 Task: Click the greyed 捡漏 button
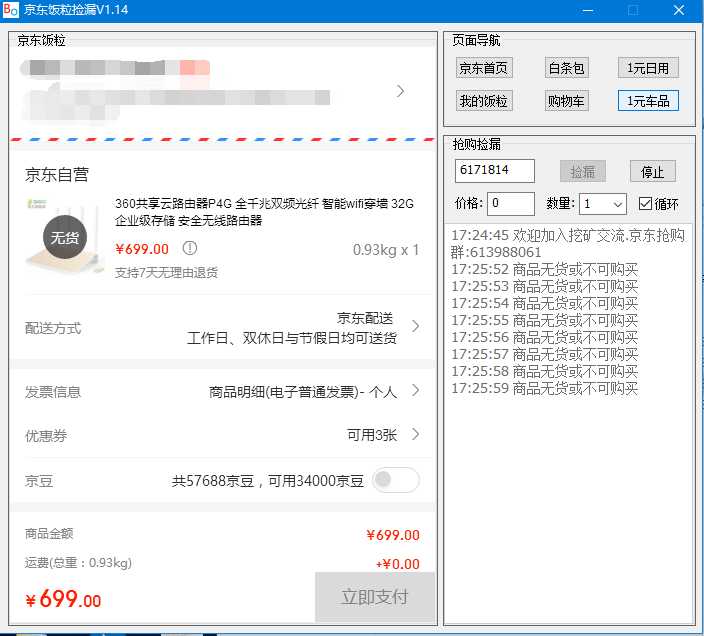(x=582, y=171)
